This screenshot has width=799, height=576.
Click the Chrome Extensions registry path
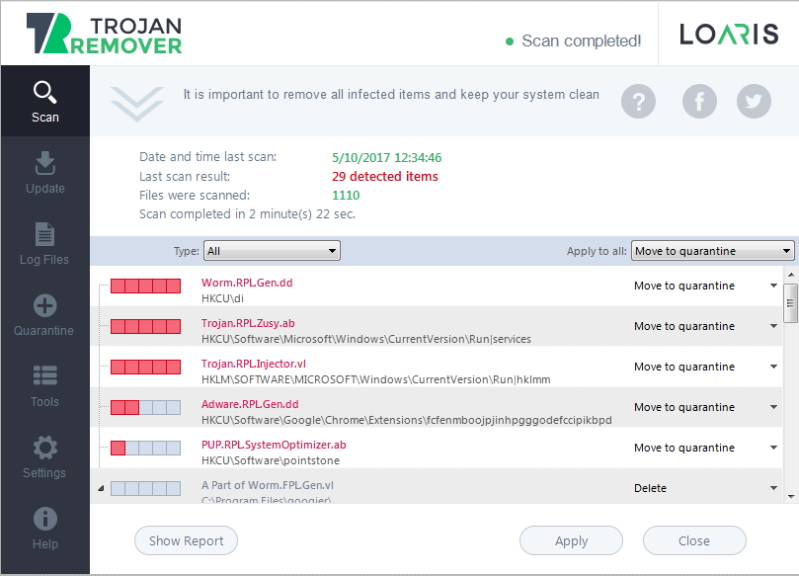pyautogui.click(x=407, y=421)
